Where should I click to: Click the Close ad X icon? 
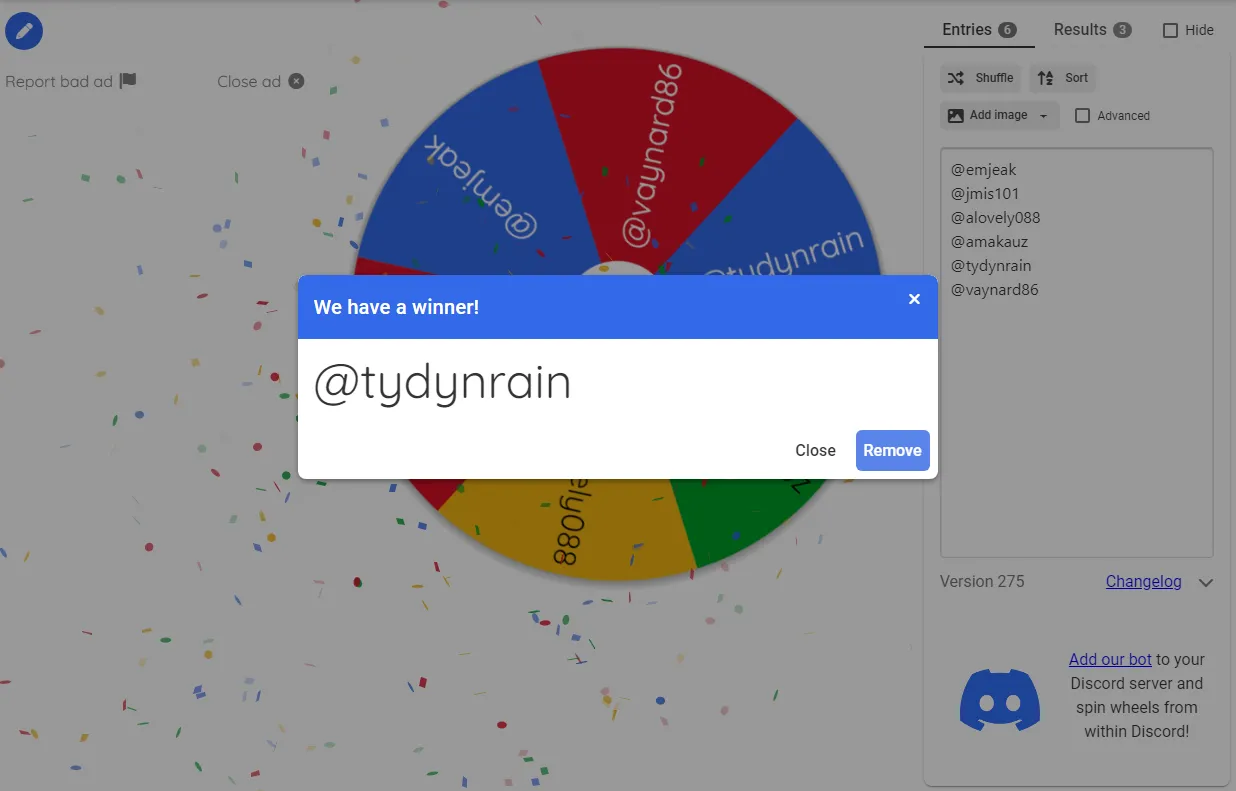tap(296, 81)
